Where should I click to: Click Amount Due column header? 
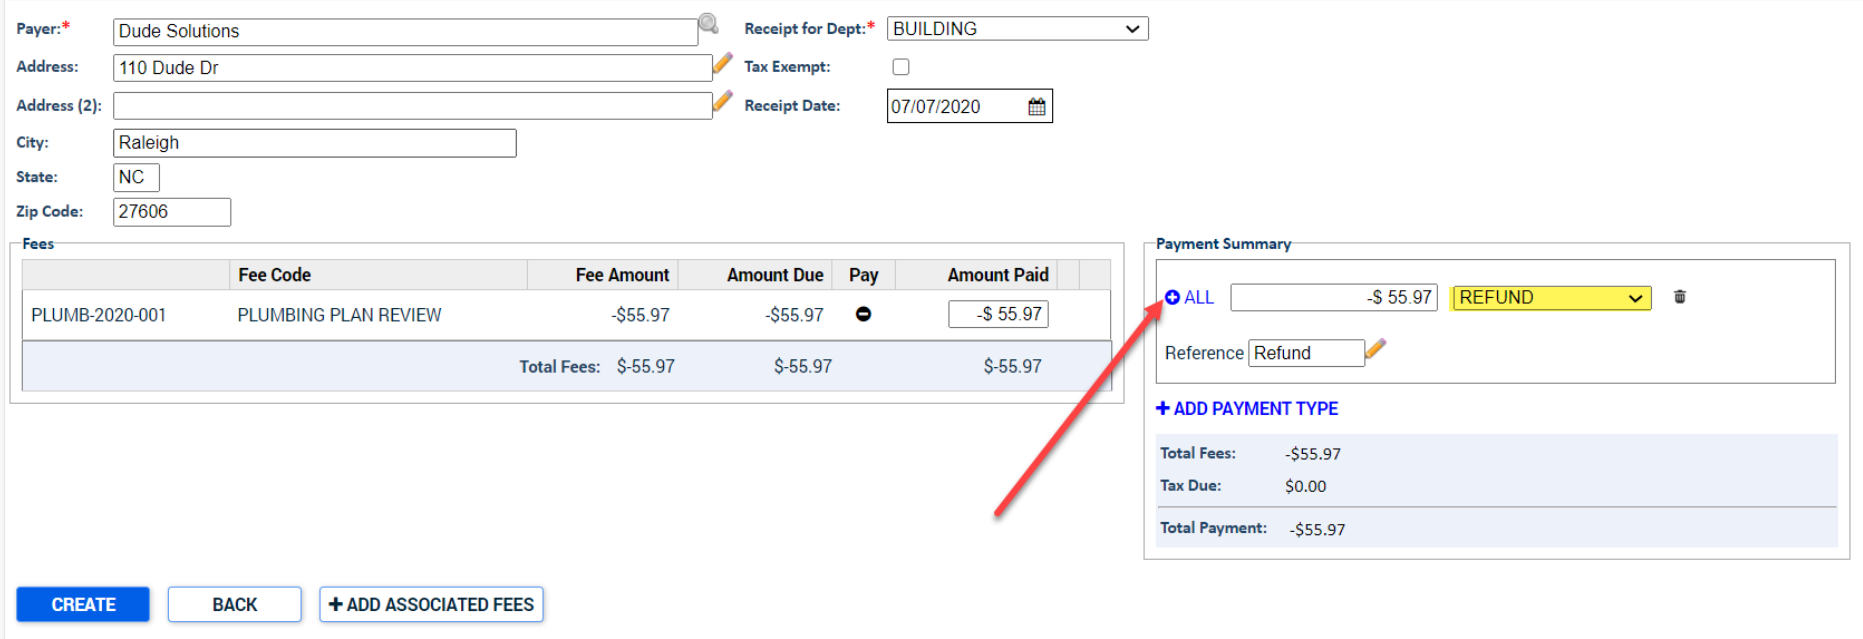(755, 275)
